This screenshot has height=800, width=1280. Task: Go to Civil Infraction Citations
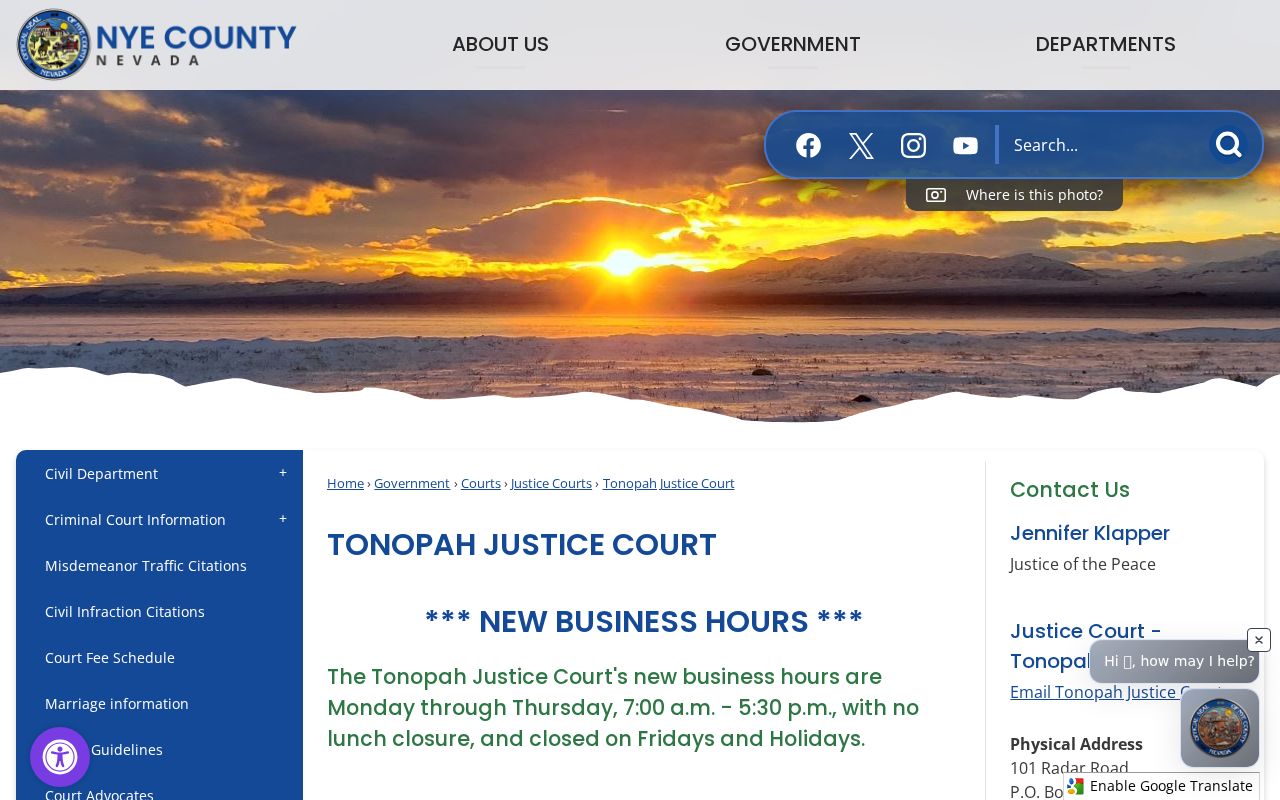[125, 612]
